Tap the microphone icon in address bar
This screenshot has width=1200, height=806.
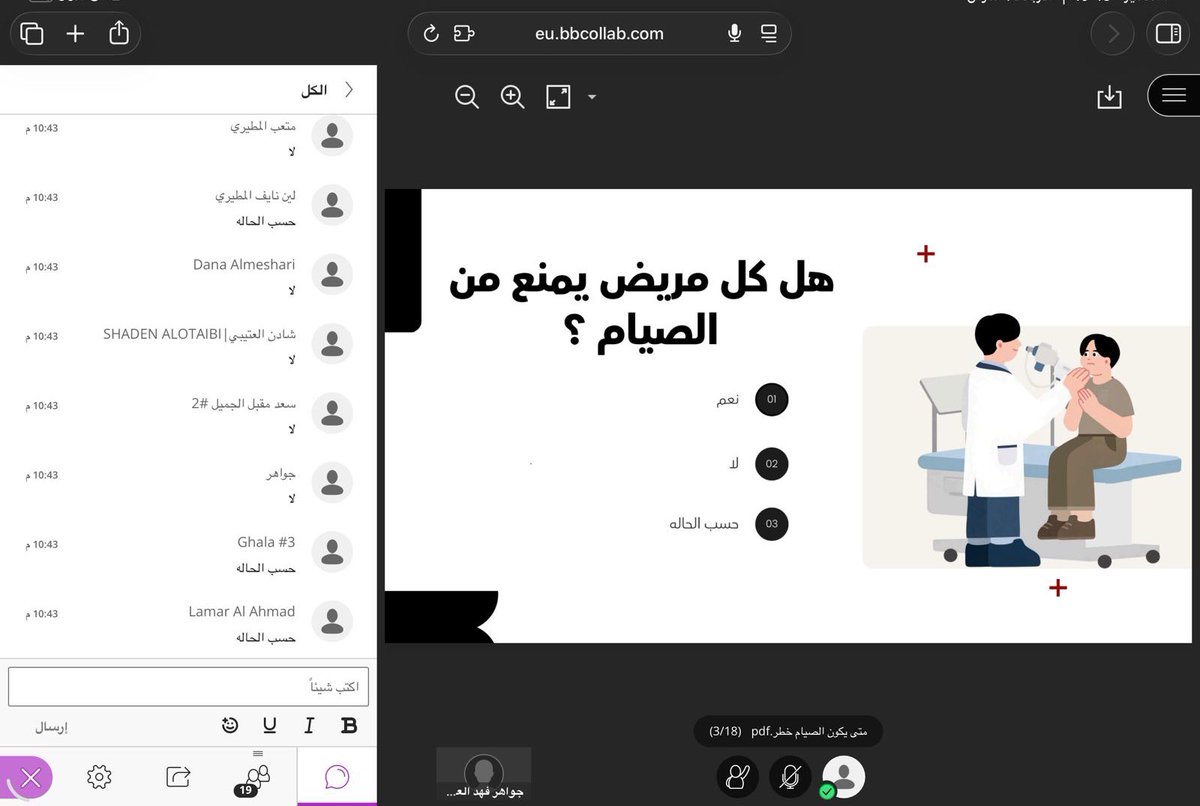pos(734,34)
